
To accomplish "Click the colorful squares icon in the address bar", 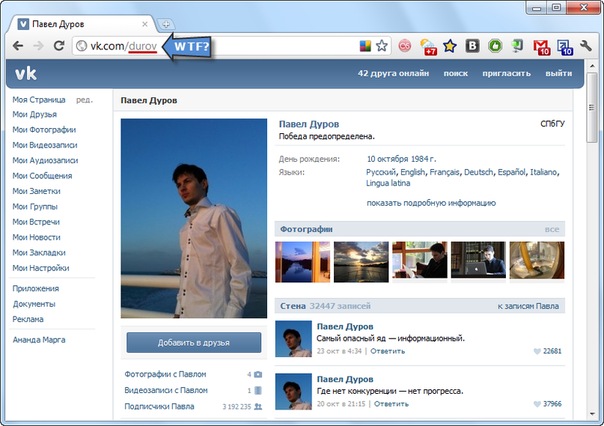I will [x=365, y=46].
